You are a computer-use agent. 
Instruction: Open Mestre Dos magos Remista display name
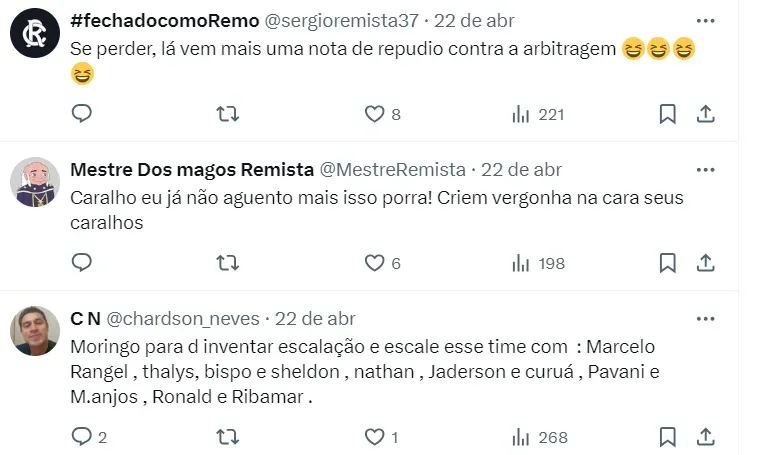192,169
